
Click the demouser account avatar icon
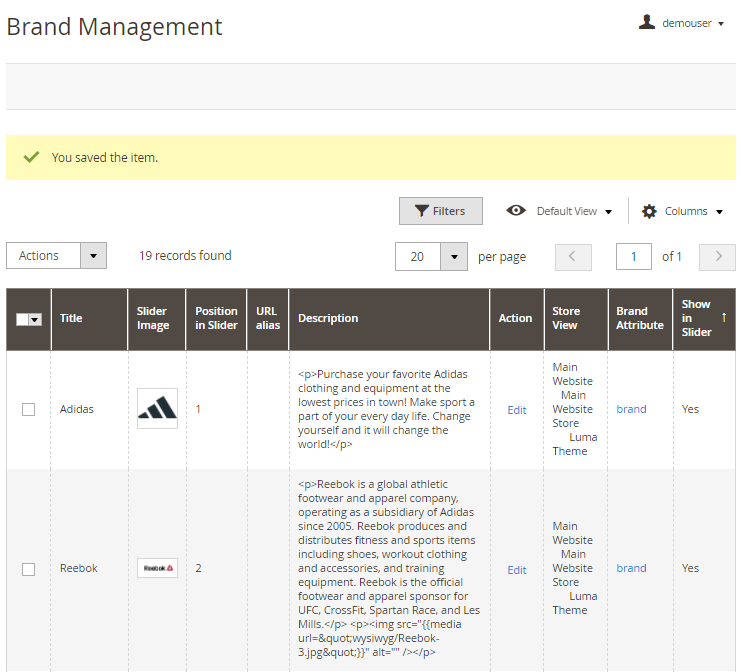pyautogui.click(x=647, y=22)
